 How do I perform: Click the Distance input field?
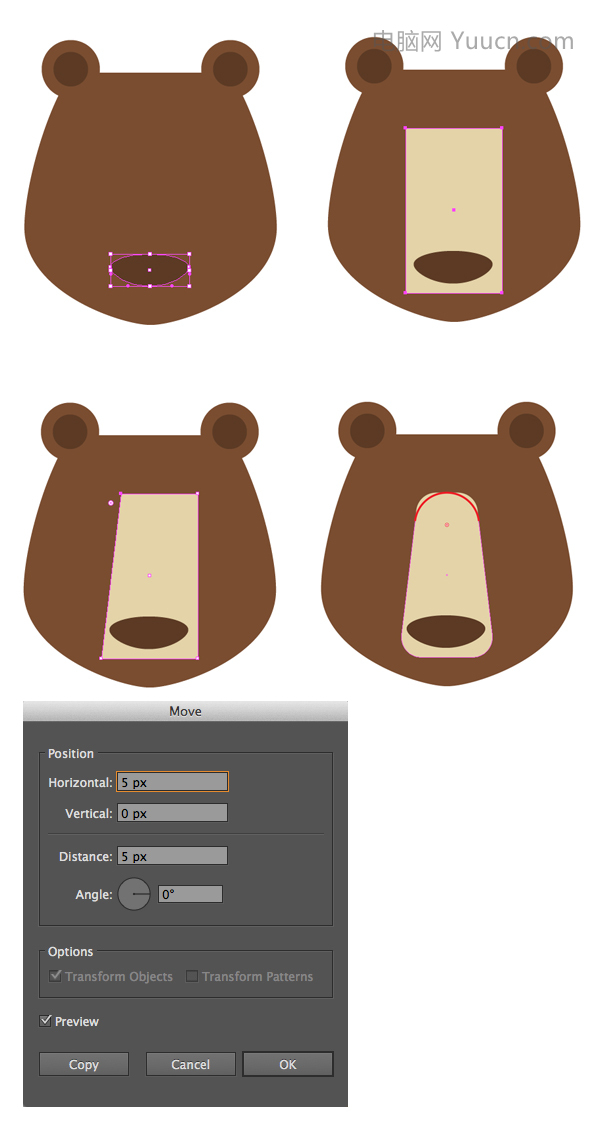(173, 856)
